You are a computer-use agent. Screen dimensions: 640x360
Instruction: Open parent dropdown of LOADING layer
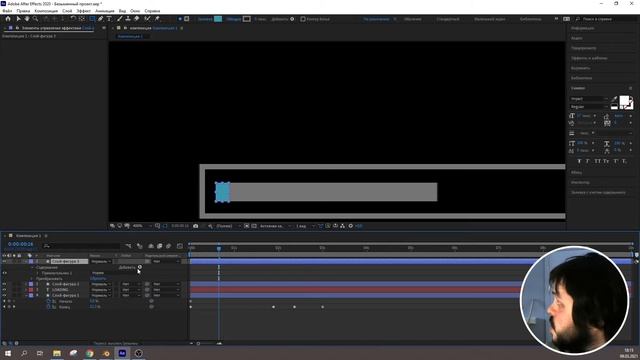pyautogui.click(x=166, y=290)
